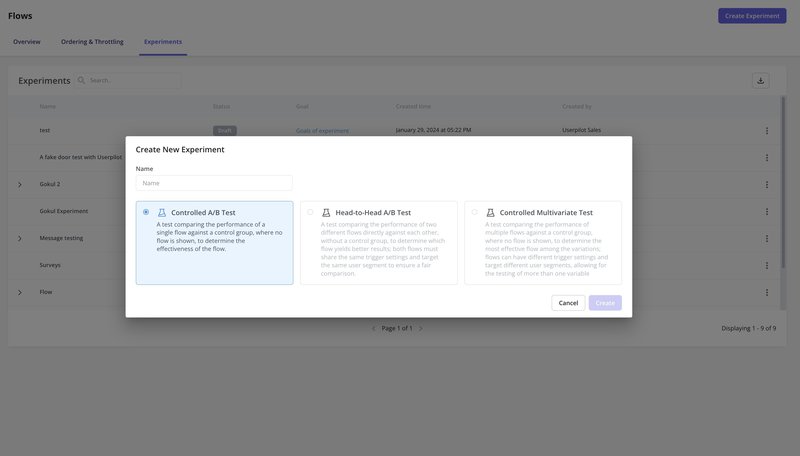This screenshot has height=456, width=800.
Task: Expand the Gokul 2 experiment row
Action: 19,184
